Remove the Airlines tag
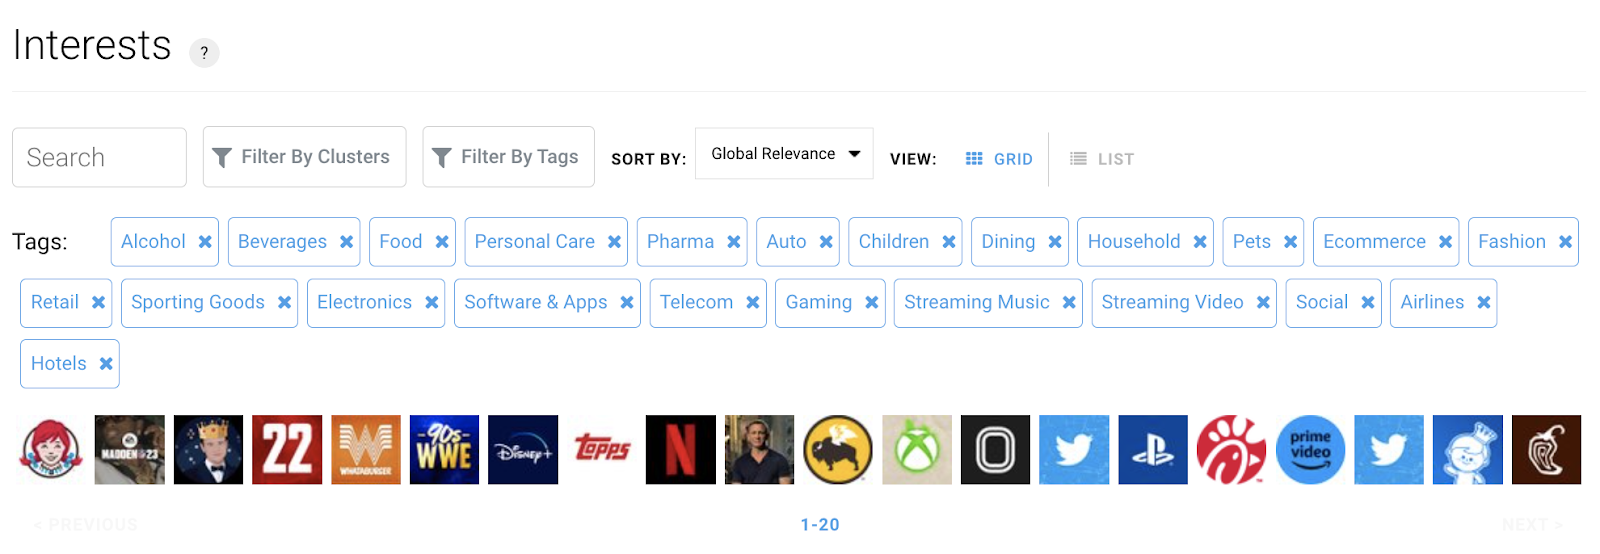The image size is (1600, 554). pos(1484,303)
